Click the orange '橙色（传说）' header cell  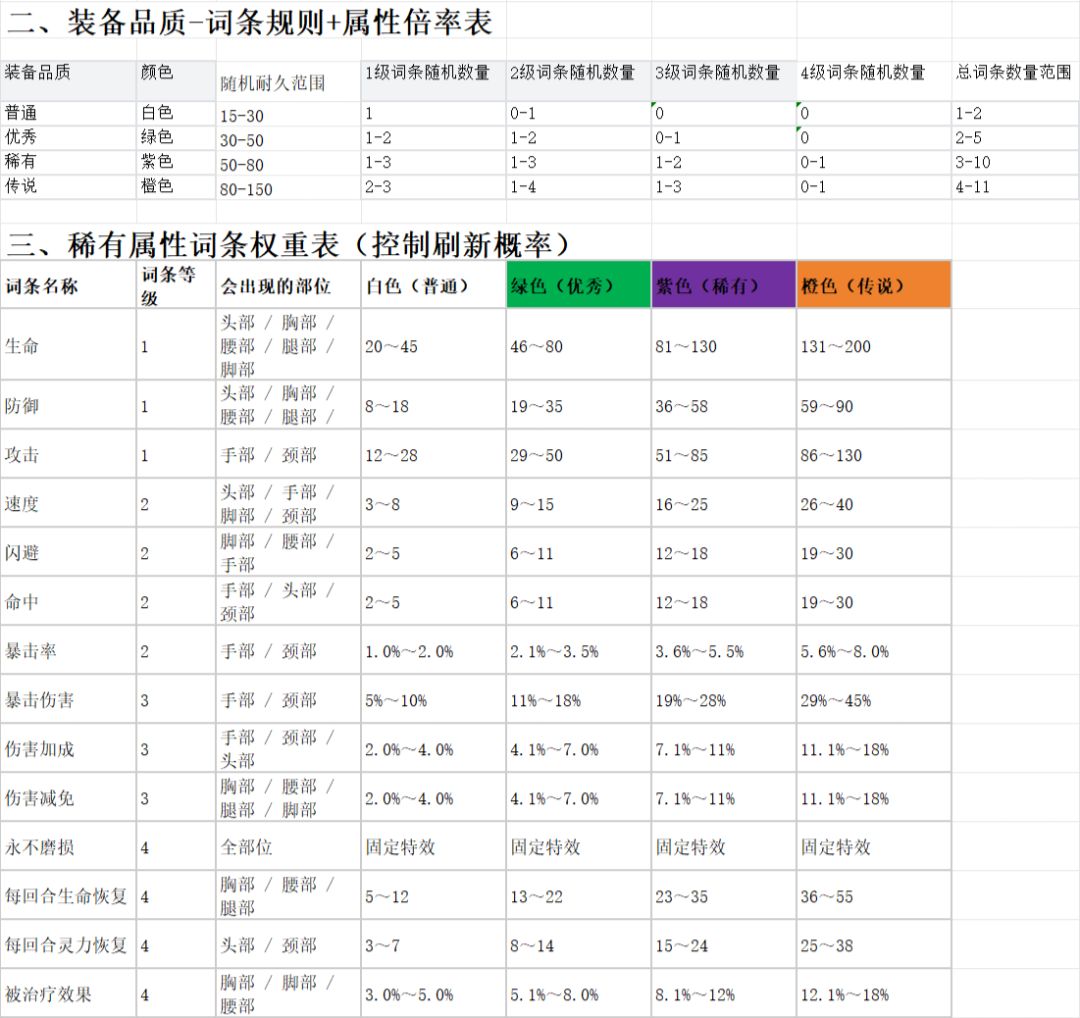click(x=874, y=285)
